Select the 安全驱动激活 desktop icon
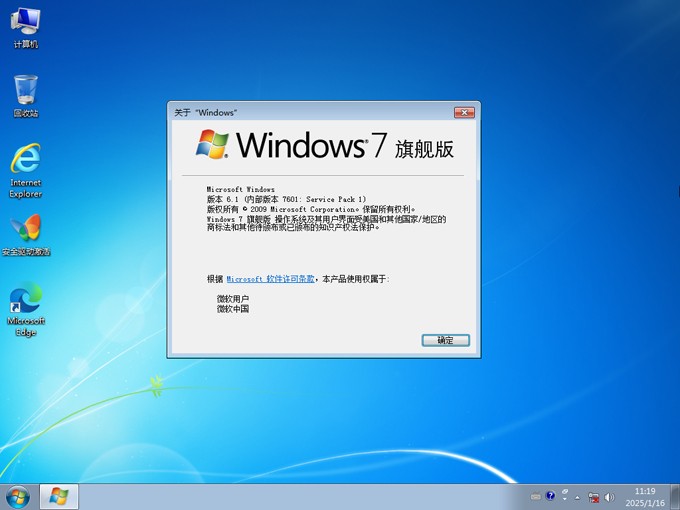 pos(26,235)
